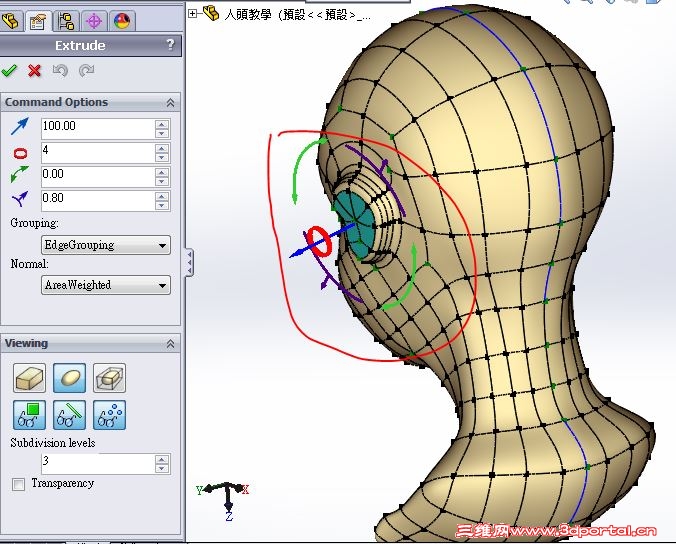Collapse the side panel with splitter handle

pos(189,262)
